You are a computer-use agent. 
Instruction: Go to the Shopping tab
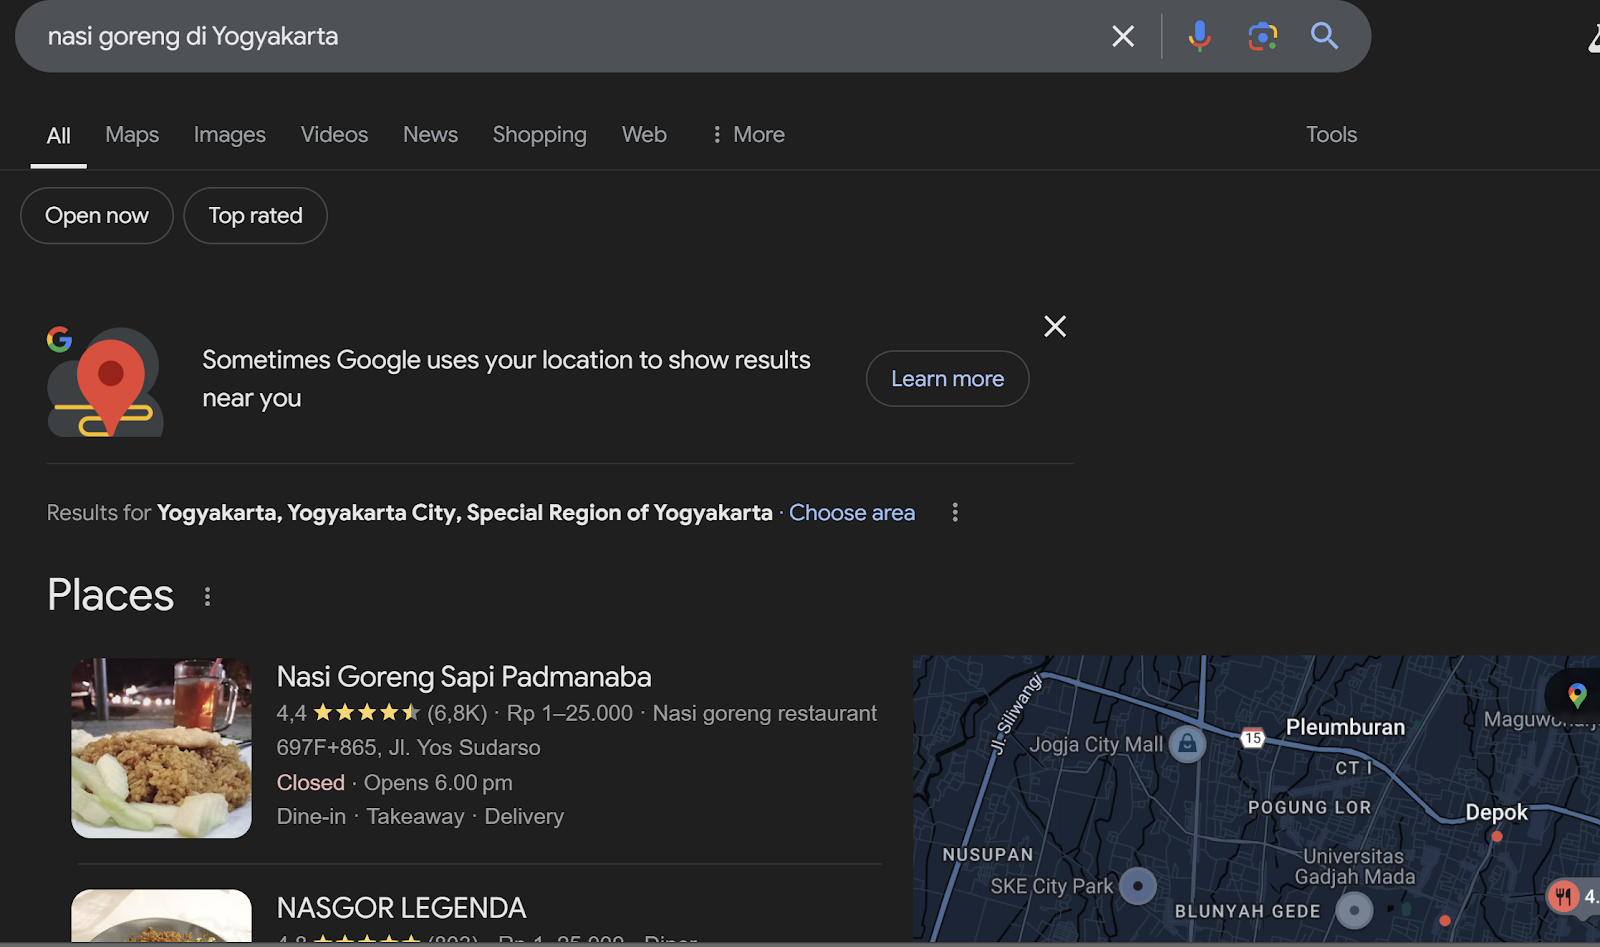(x=539, y=134)
